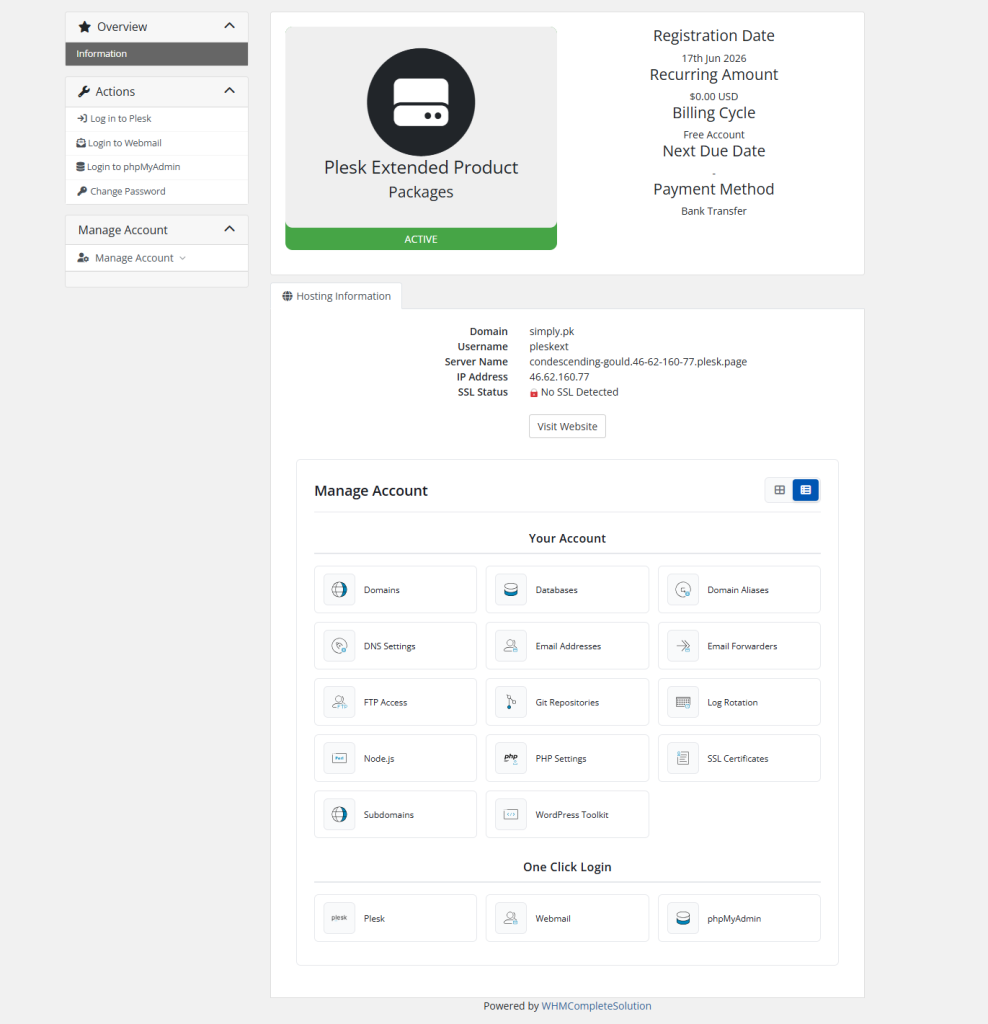This screenshot has width=988, height=1024.
Task: Click the No SSL Detected text
Action: point(579,392)
